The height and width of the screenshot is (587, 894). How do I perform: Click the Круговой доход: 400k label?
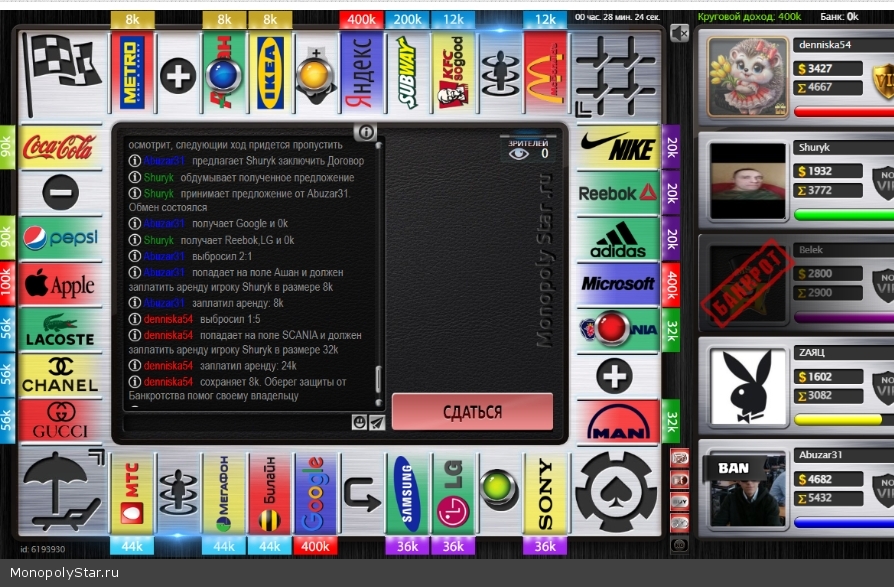[749, 17]
